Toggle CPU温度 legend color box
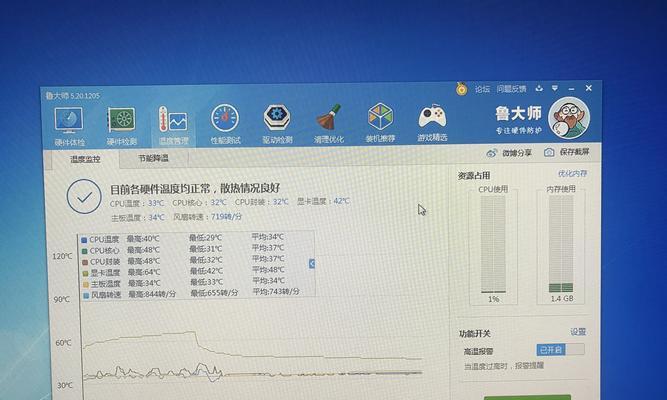This screenshot has width=667, height=400. (x=84, y=240)
